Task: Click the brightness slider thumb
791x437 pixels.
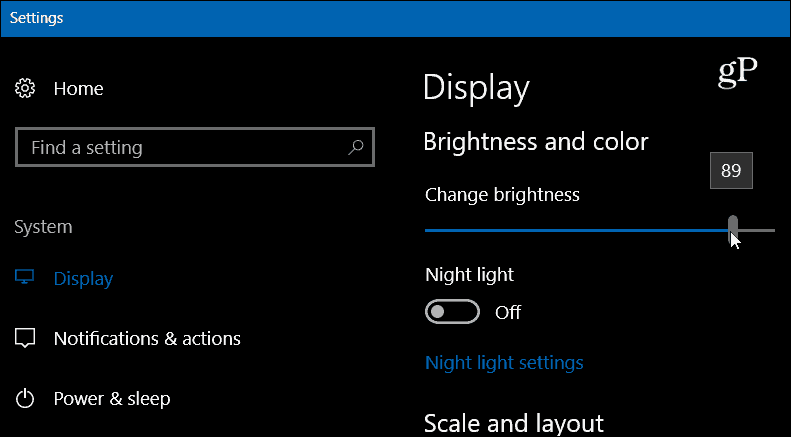Action: [x=732, y=230]
